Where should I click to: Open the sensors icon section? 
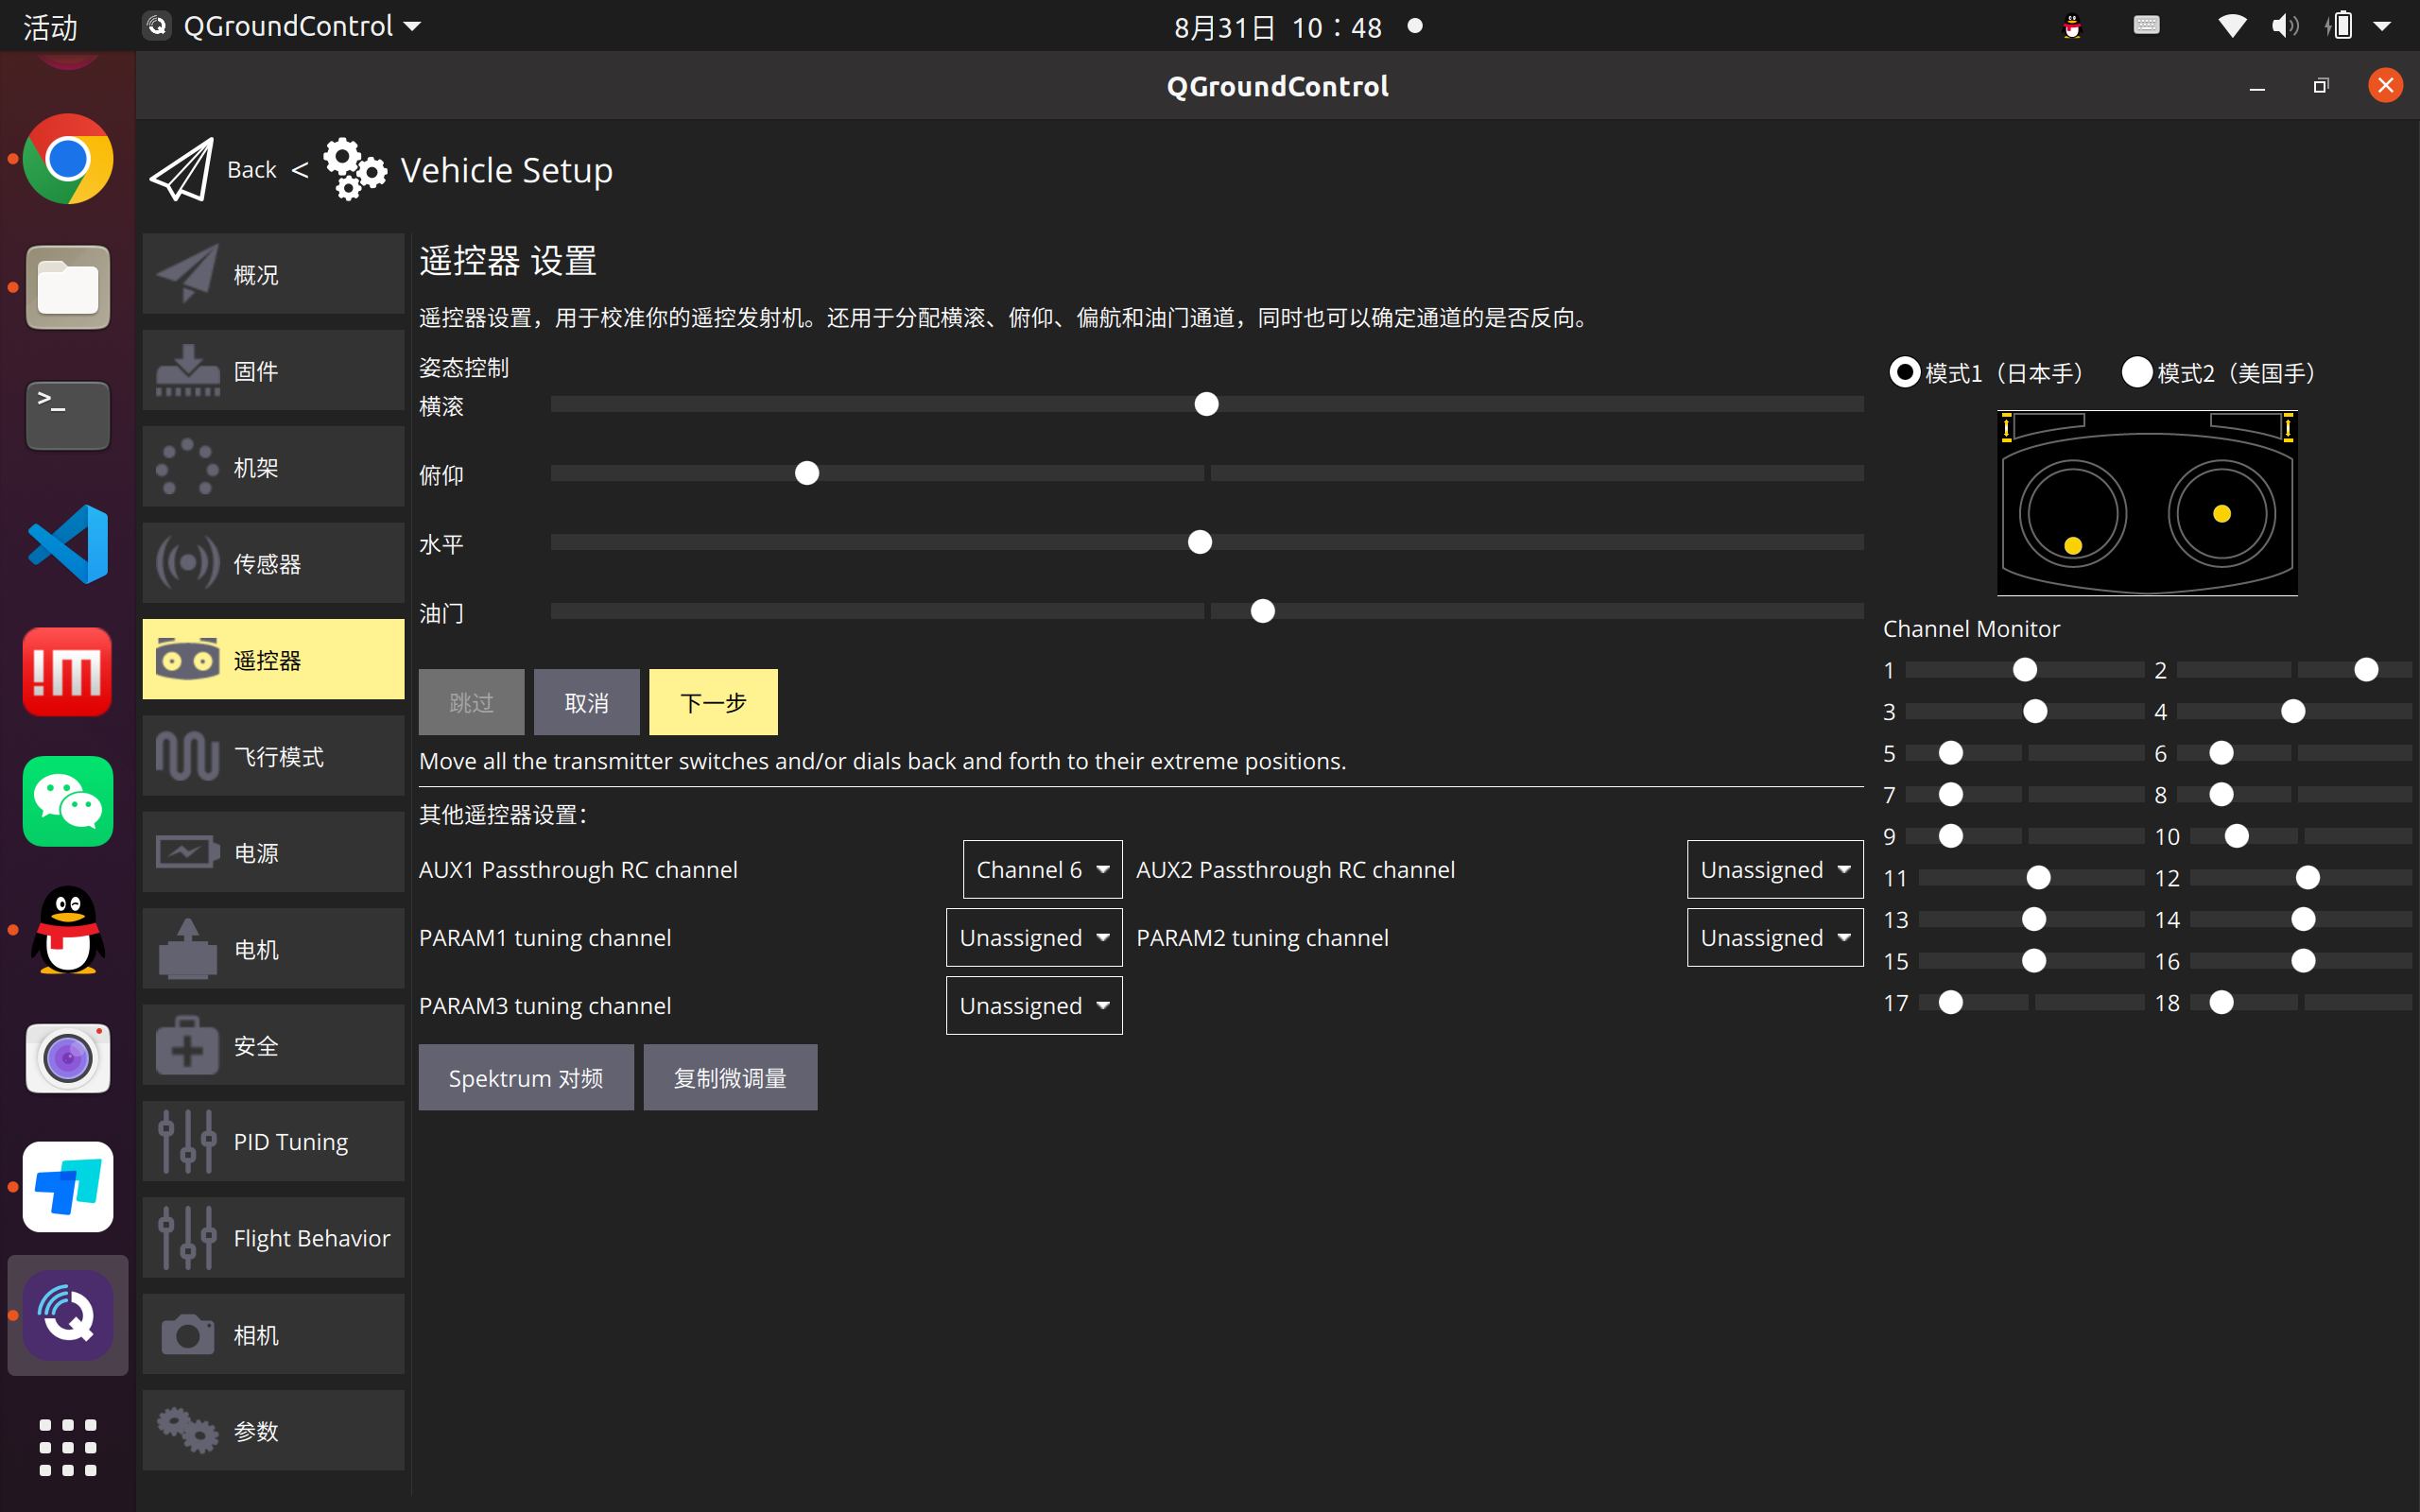pyautogui.click(x=187, y=563)
